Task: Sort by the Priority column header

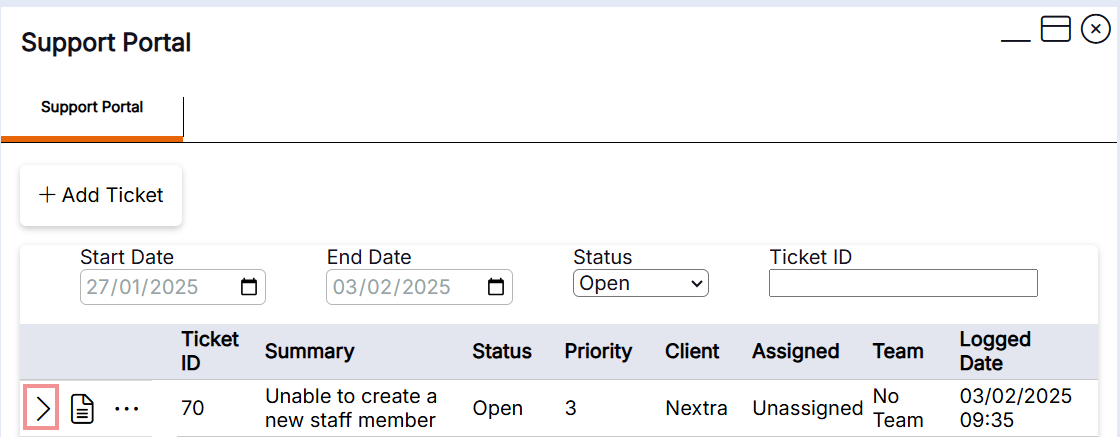Action: tap(598, 351)
